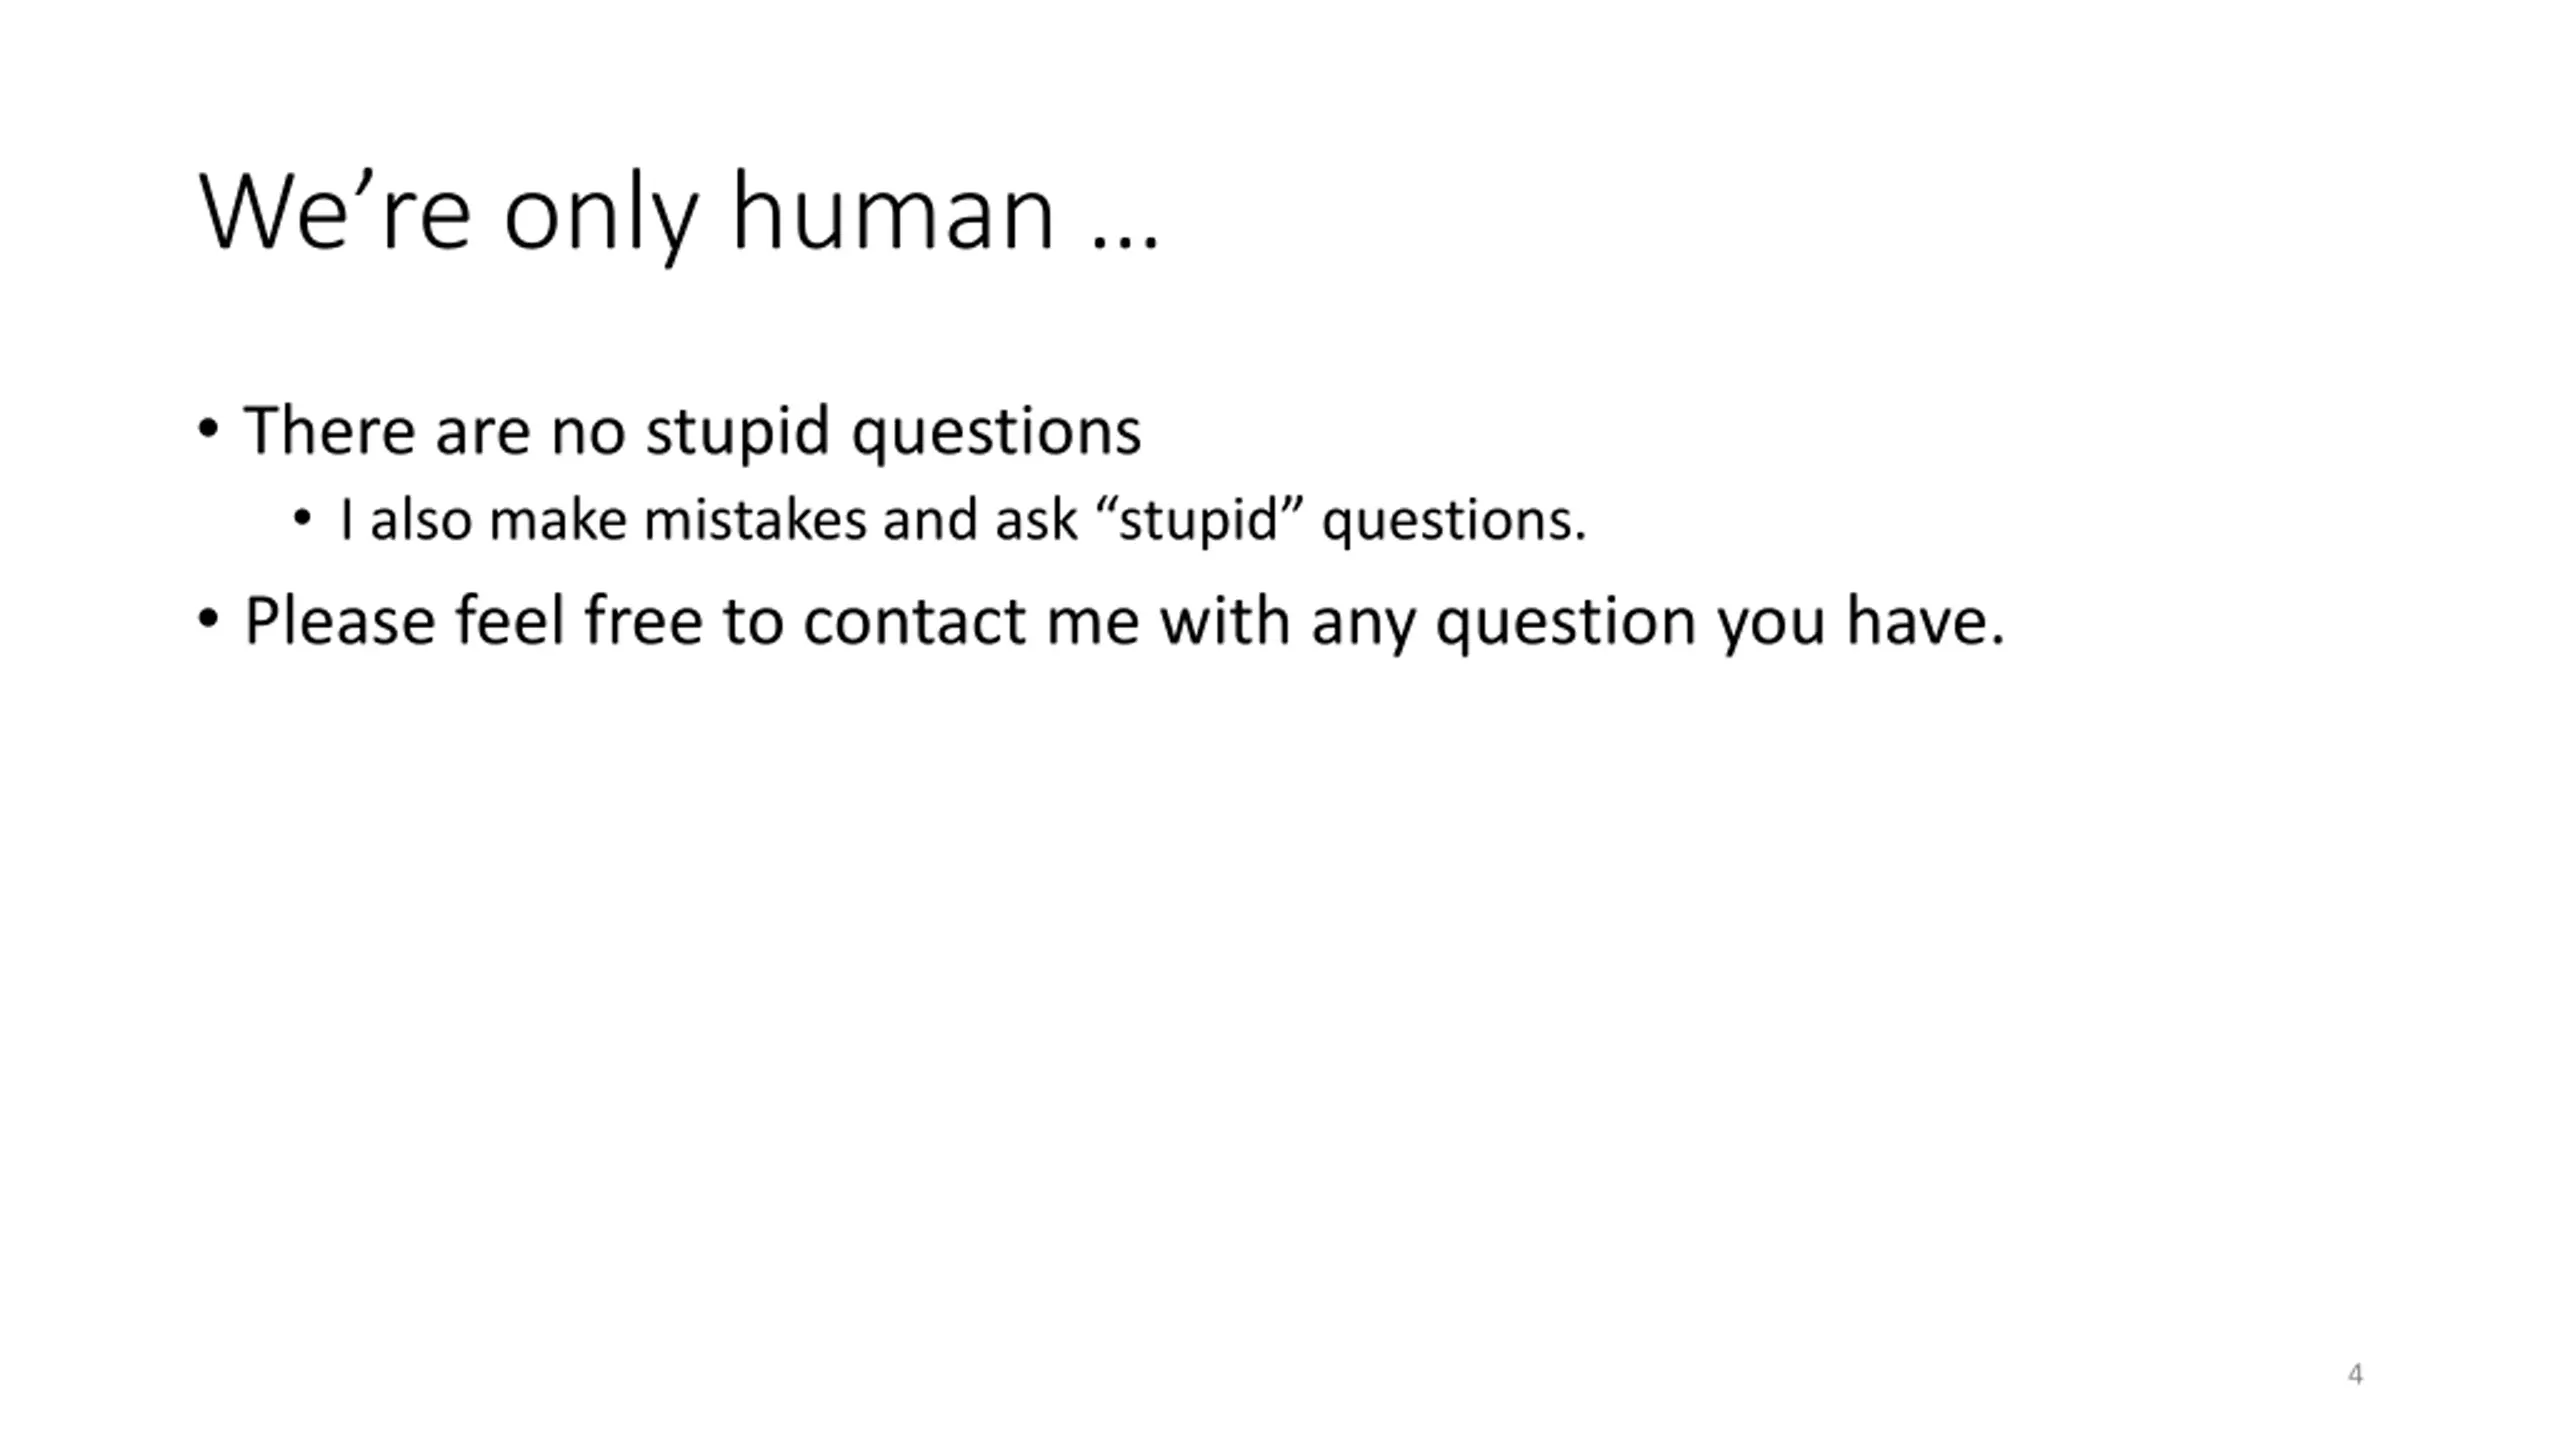The image size is (2560, 1440).
Task: Click the word "have." ending the last bullet
Action: [1926, 621]
